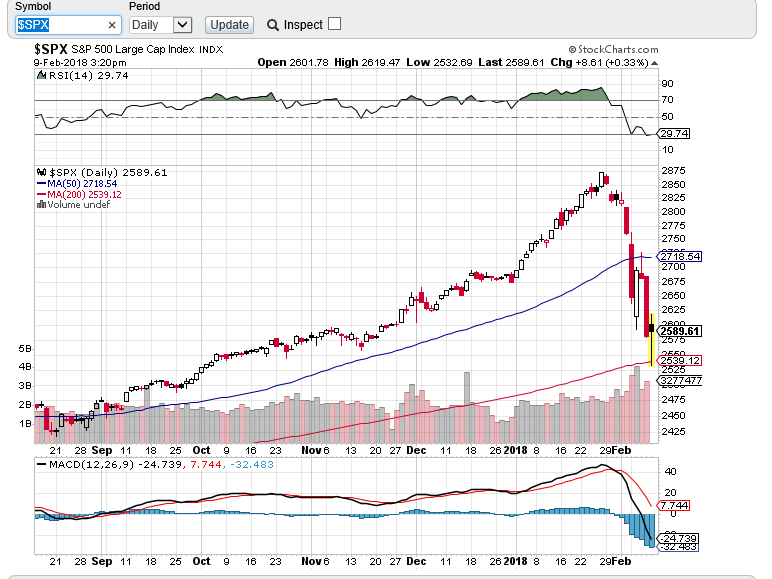The width and height of the screenshot is (772, 579).
Task: Enable the Inspect checkbox
Action: tap(334, 24)
